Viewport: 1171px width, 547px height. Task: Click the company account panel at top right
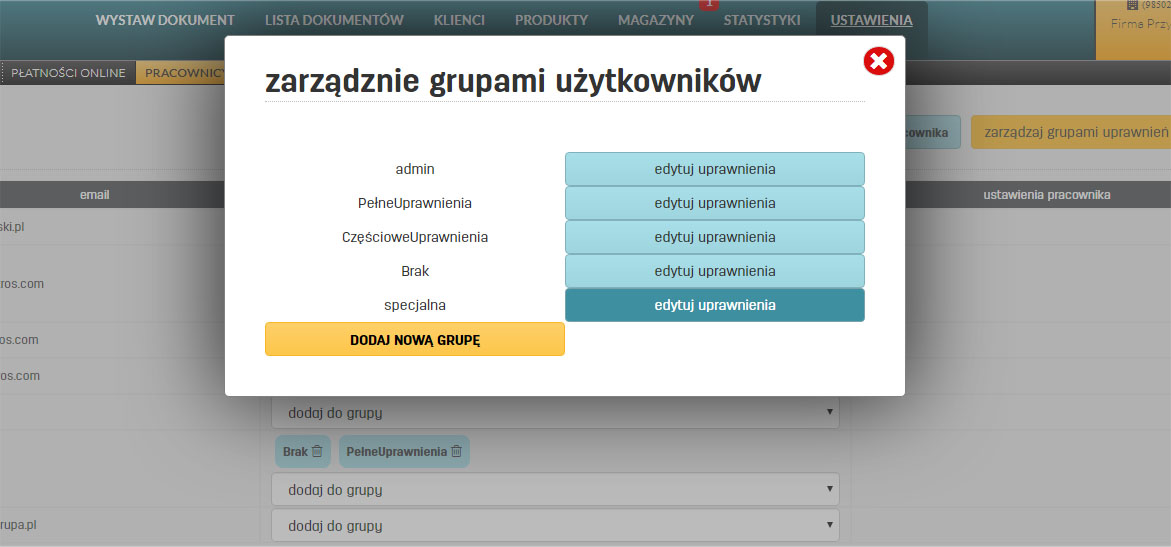pos(1134,30)
